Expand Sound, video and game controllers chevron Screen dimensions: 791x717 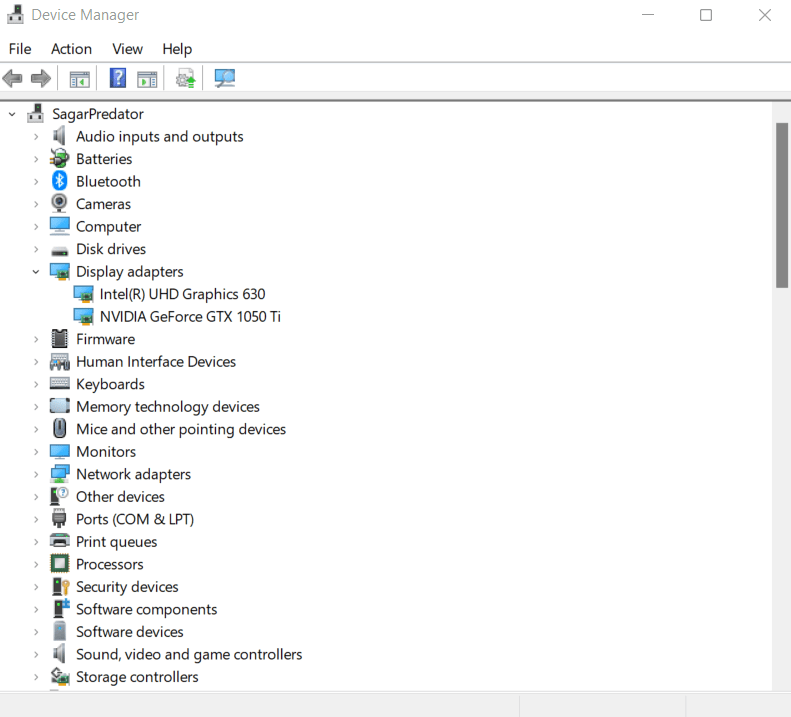click(36, 654)
